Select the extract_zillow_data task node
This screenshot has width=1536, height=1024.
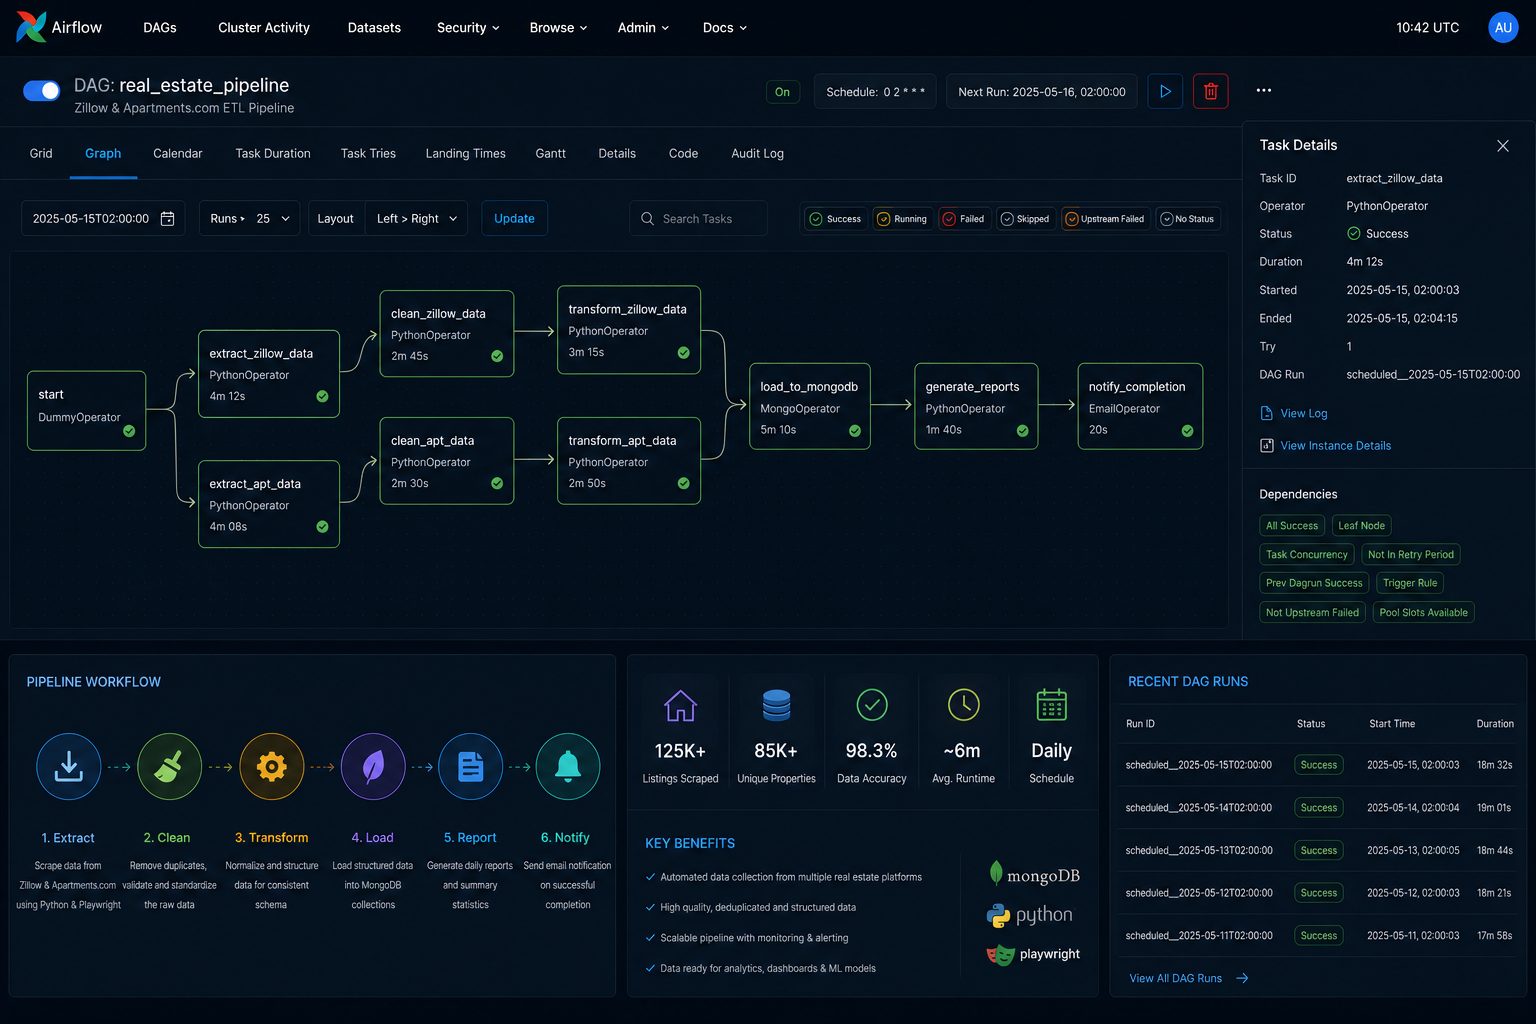click(x=268, y=373)
